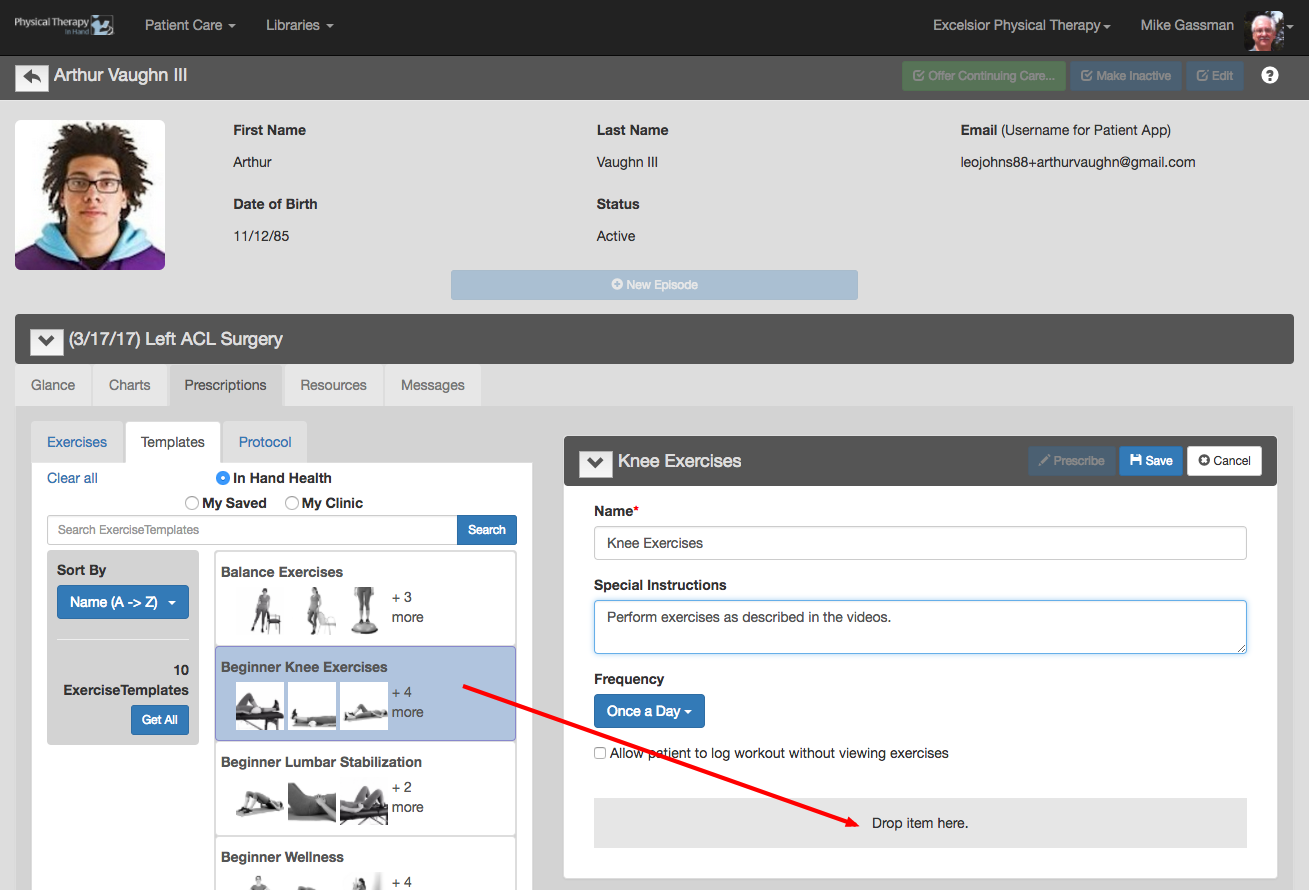Collapse the Left ACL Surgery episode chevron
Viewport: 1309px width, 890px height.
46,341
